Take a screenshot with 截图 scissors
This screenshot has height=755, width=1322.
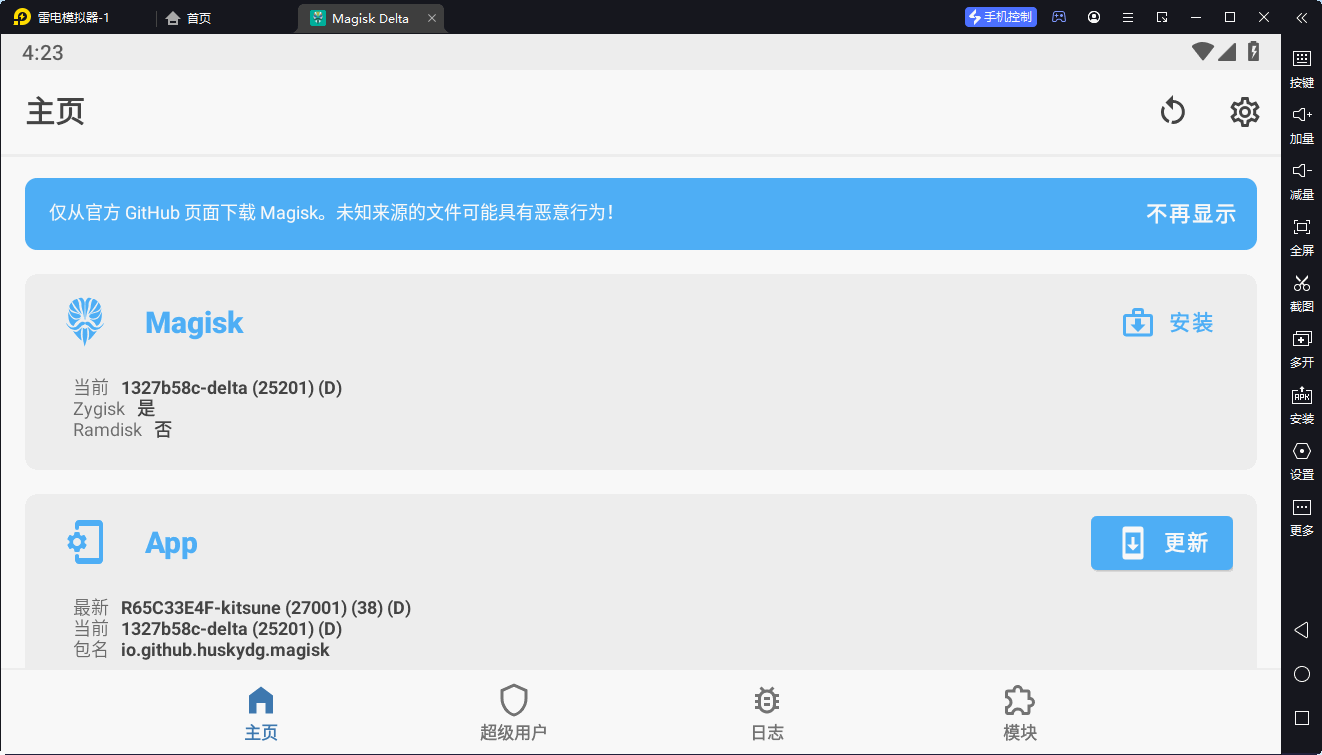pos(1301,292)
